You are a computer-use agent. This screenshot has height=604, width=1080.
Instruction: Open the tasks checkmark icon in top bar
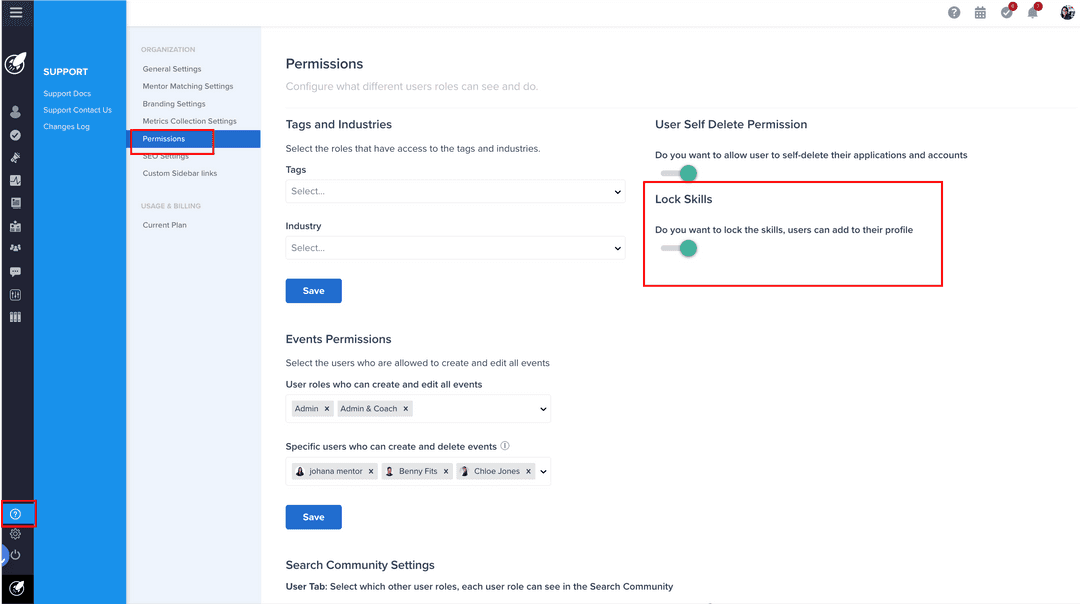tap(1007, 13)
